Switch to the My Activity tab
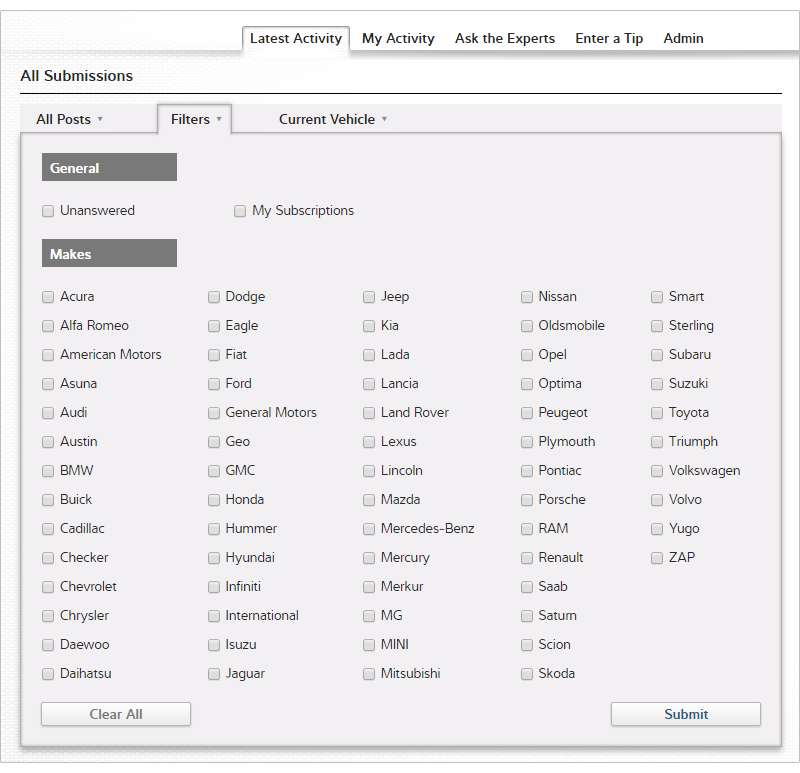The height and width of the screenshot is (773, 800). tap(398, 39)
